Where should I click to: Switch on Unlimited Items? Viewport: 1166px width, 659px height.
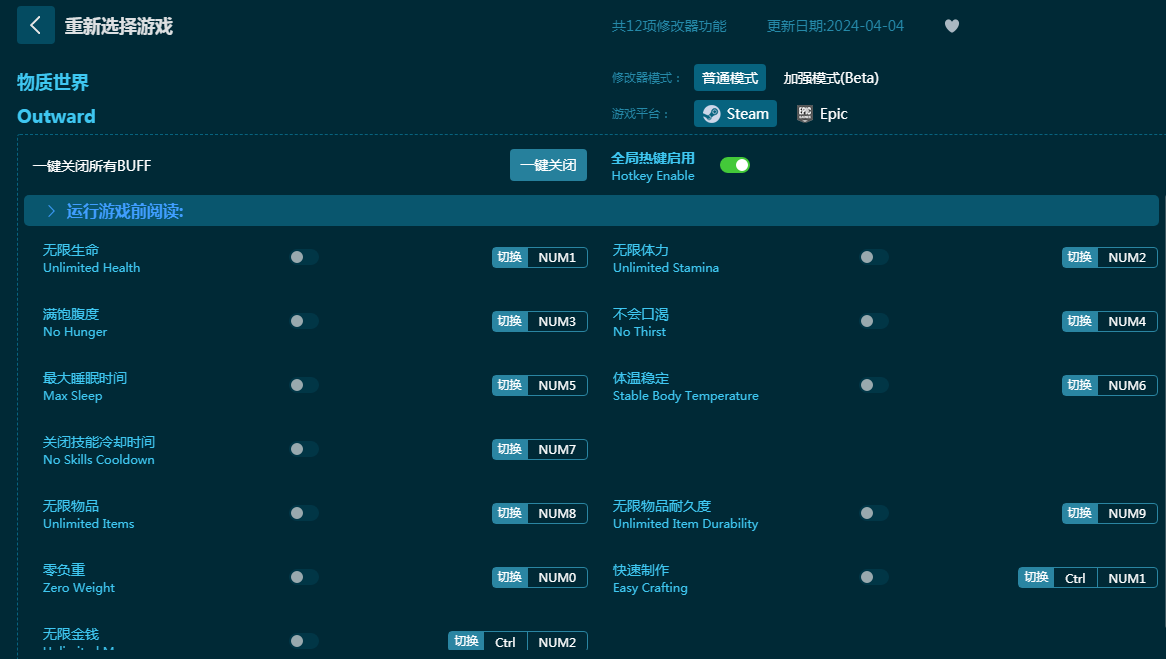pyautogui.click(x=304, y=513)
